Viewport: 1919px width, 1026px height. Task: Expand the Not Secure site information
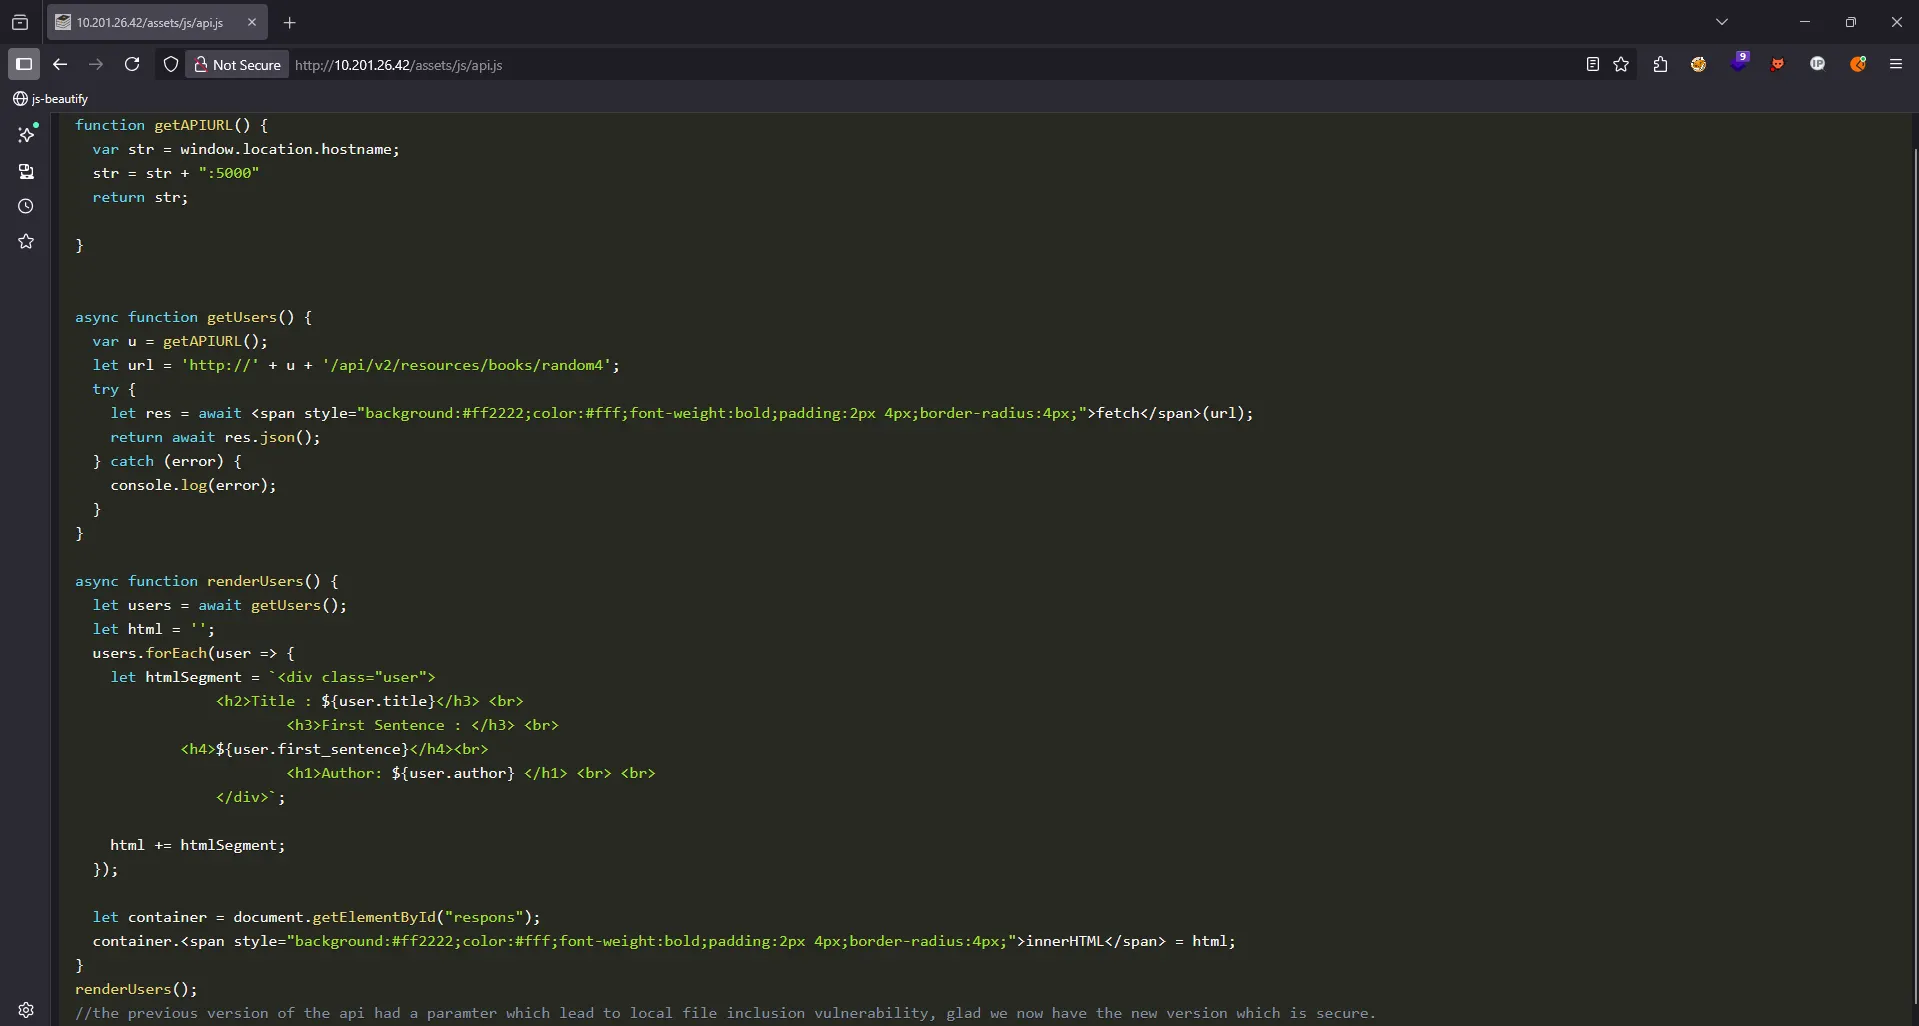pos(237,64)
